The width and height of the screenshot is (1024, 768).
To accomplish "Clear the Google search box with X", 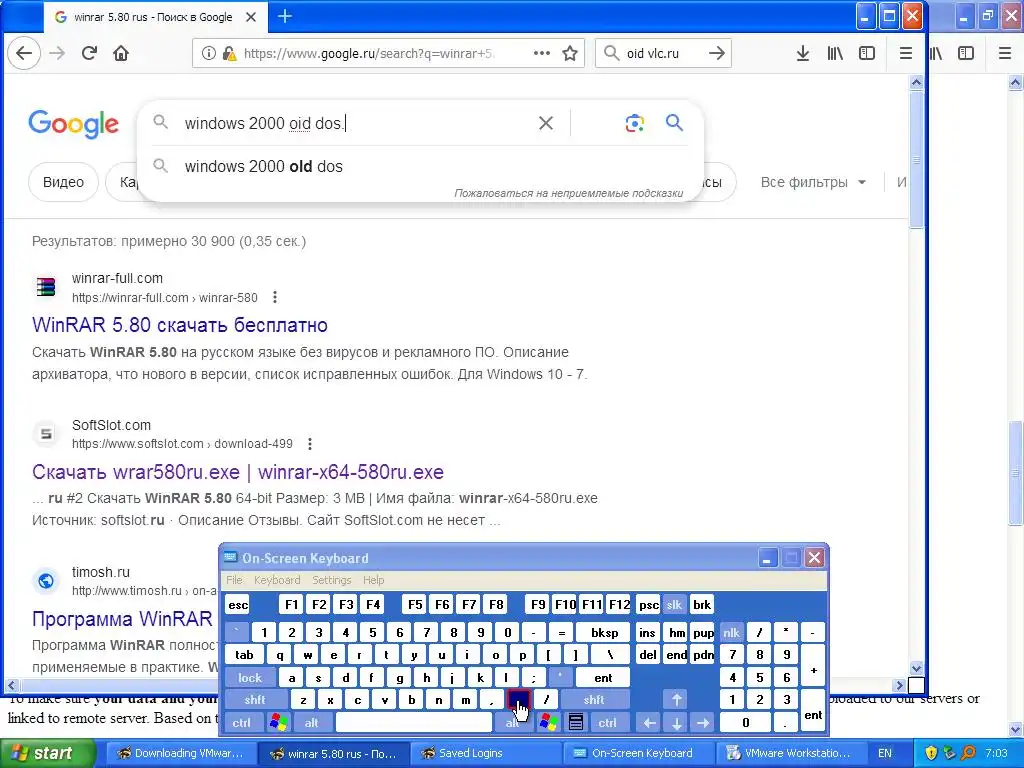I will pyautogui.click(x=546, y=123).
